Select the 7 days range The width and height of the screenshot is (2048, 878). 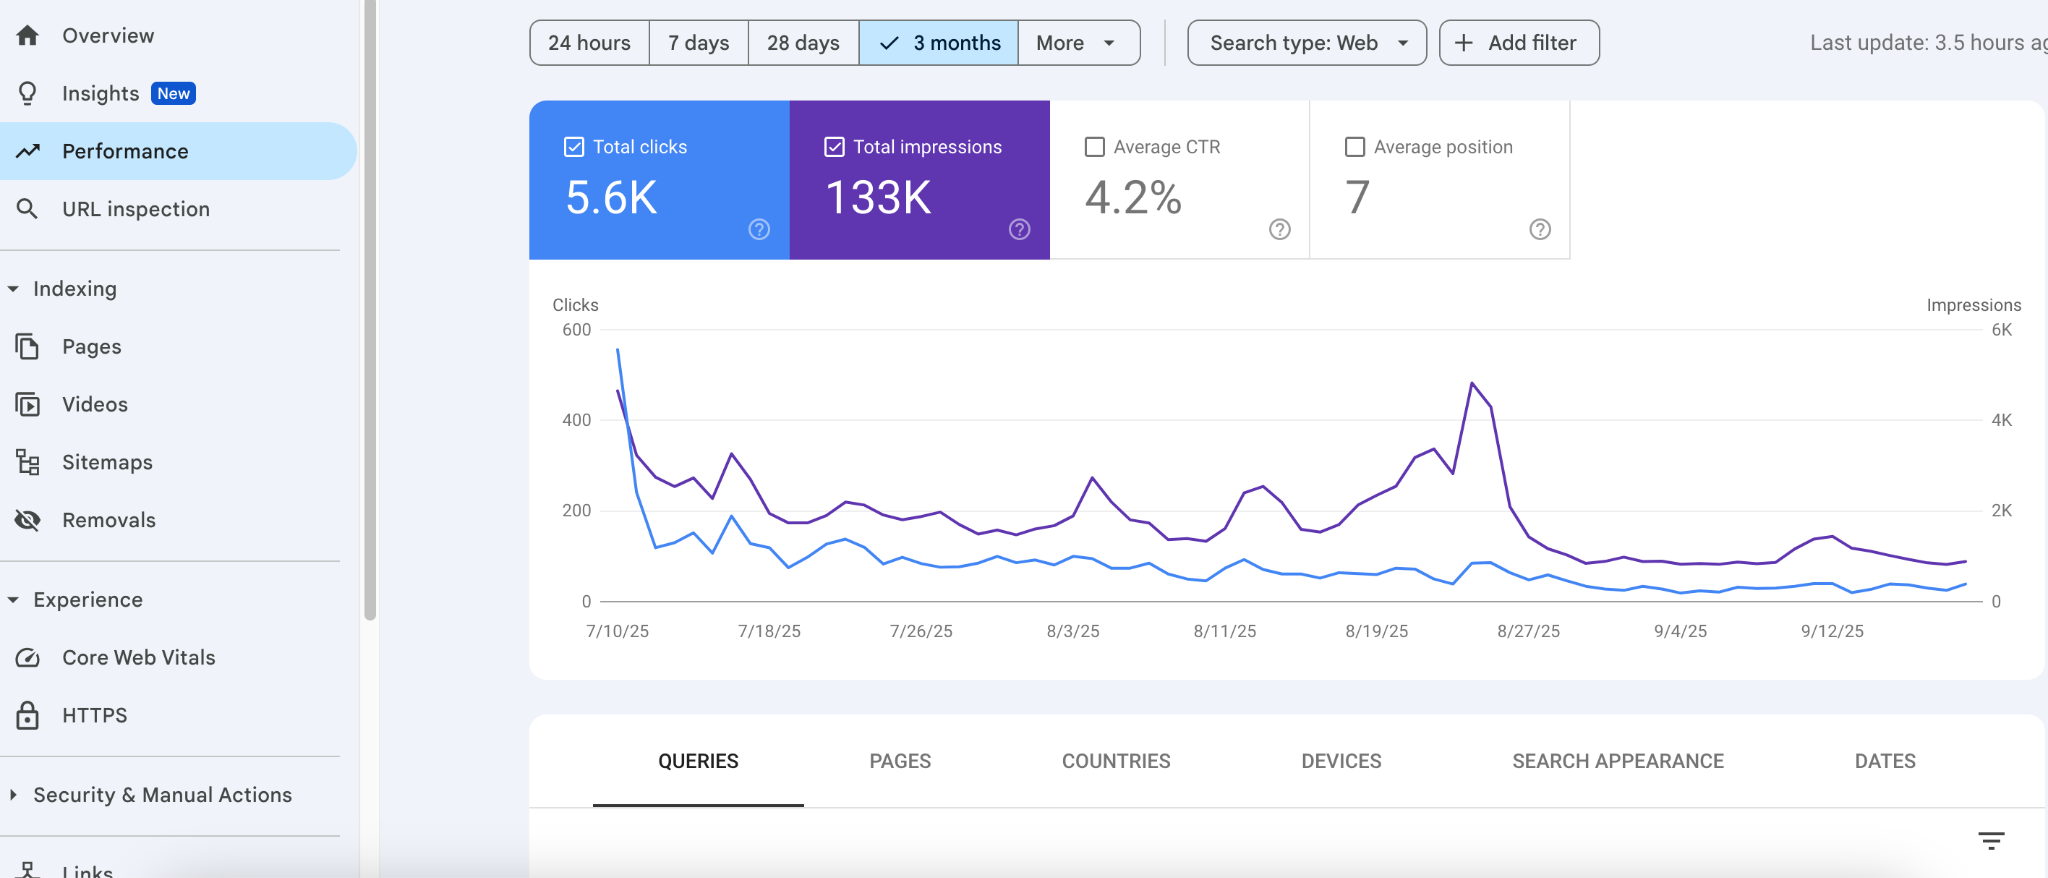click(x=699, y=43)
